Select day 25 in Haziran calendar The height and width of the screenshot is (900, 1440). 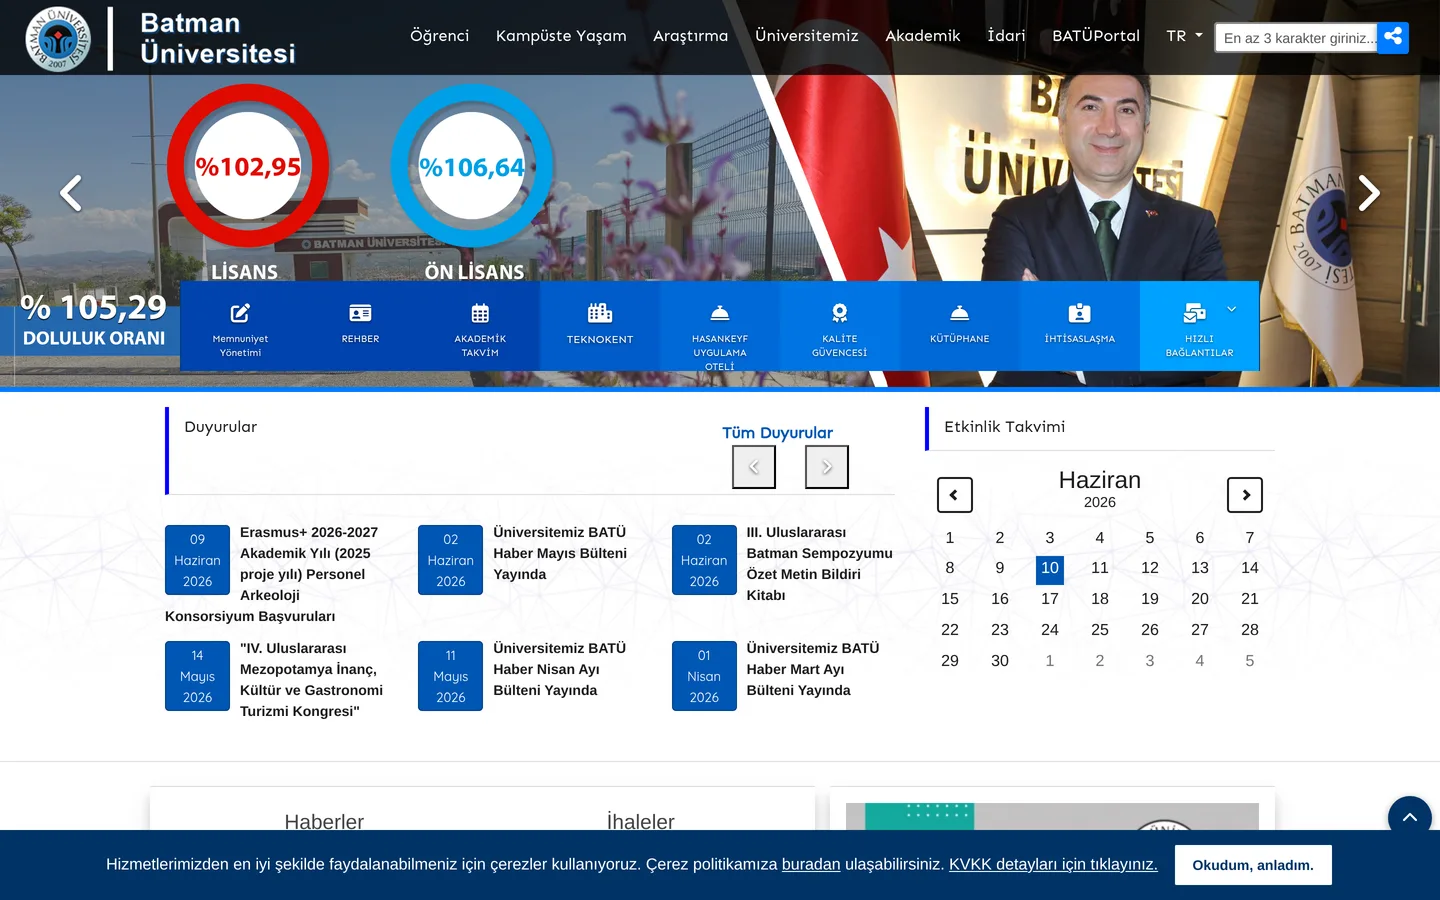tap(1100, 630)
